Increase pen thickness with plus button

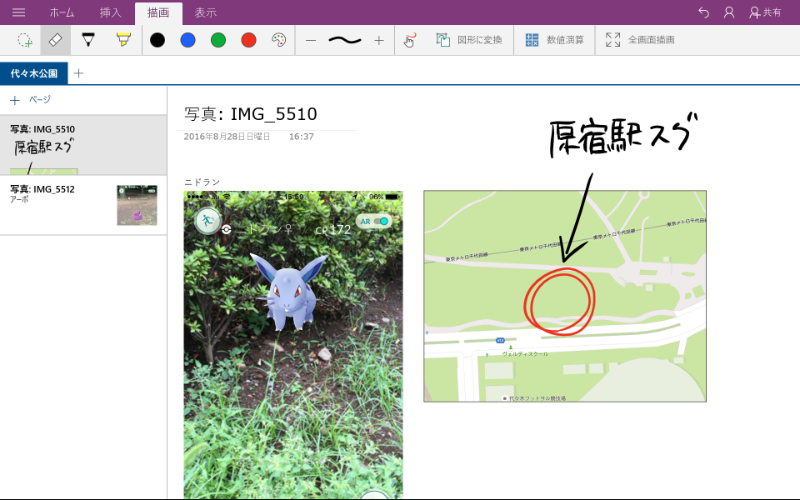tap(379, 40)
